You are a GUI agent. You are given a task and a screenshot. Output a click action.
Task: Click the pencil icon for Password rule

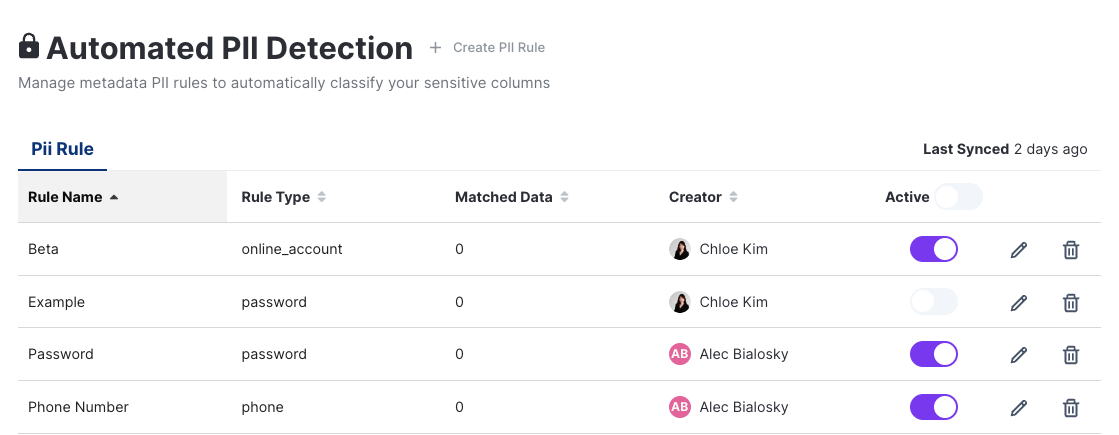coord(1019,354)
